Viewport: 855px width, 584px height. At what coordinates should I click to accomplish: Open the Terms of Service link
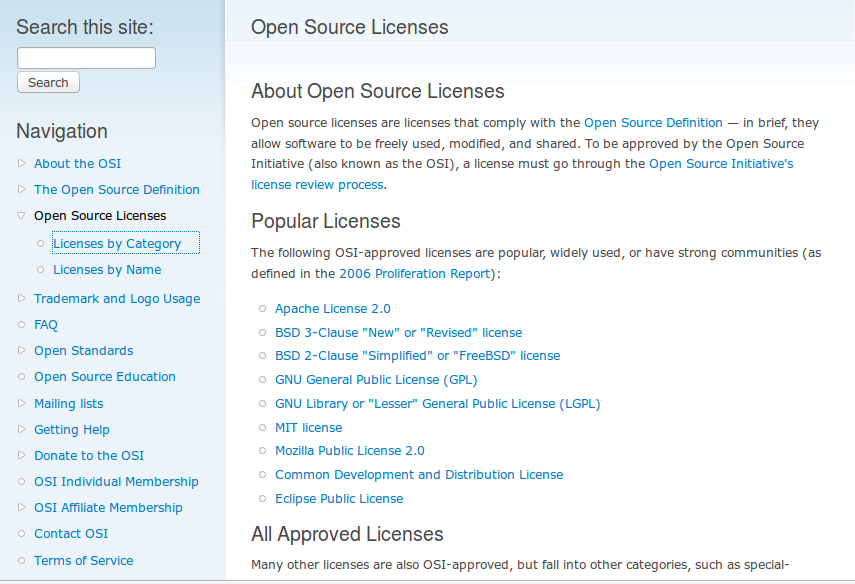83,561
